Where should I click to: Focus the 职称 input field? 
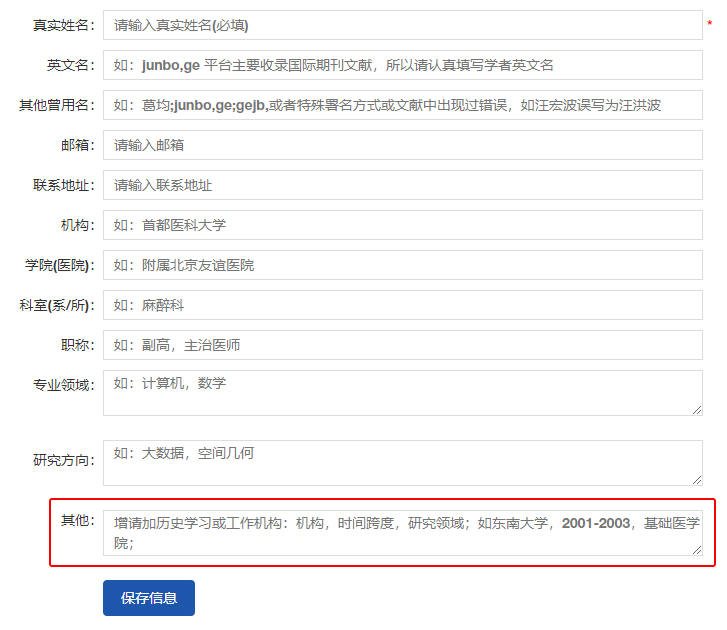click(402, 345)
